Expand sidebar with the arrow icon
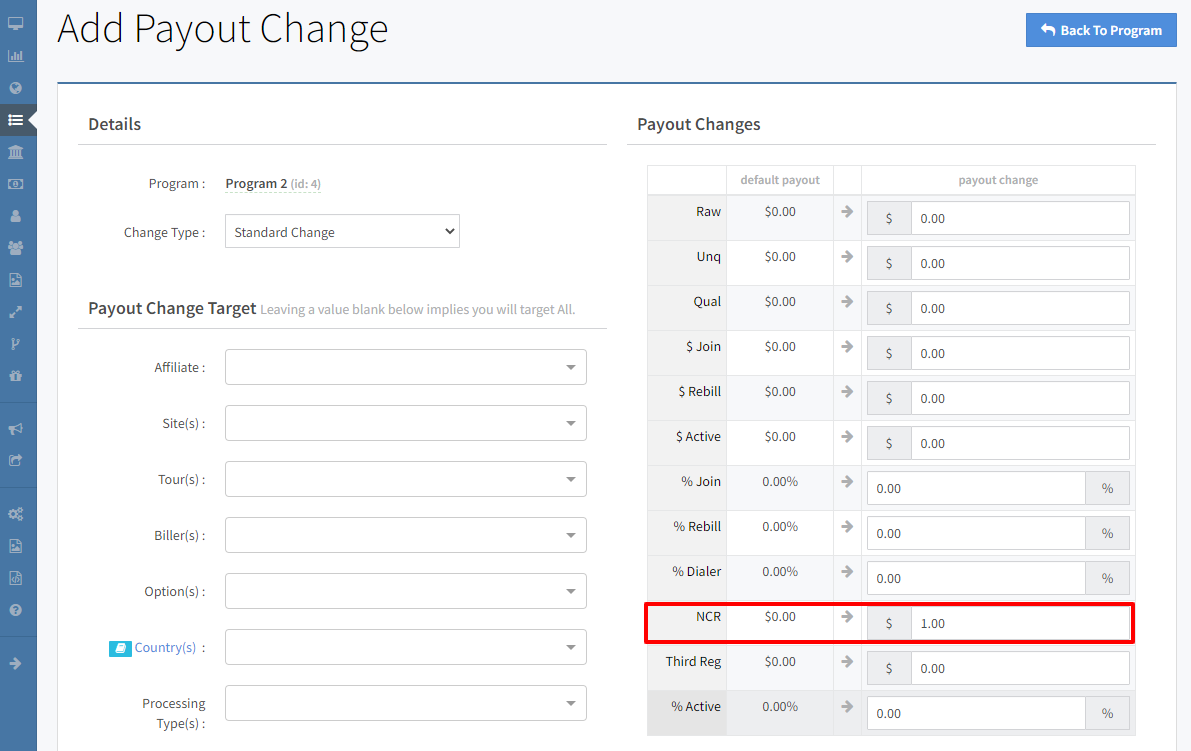The image size is (1191, 751). (15, 663)
